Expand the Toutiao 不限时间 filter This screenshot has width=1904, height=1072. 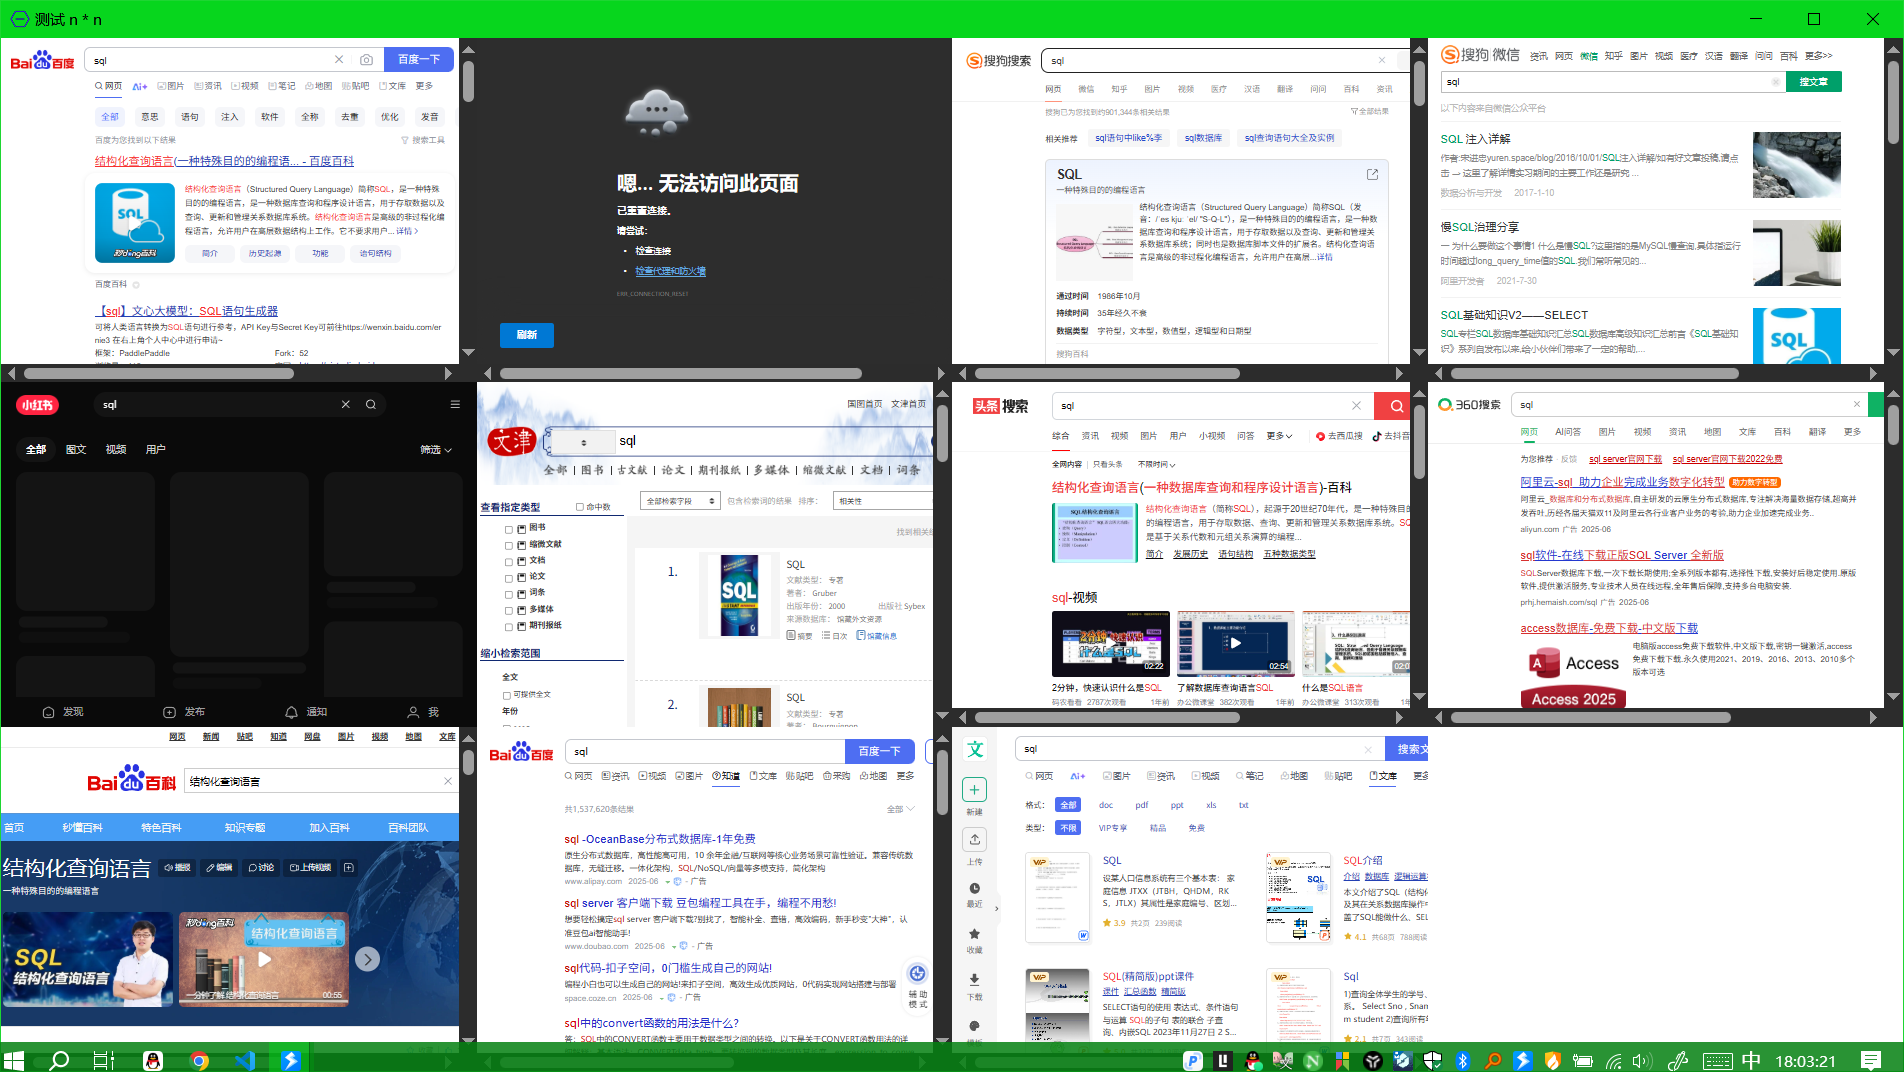(x=1156, y=464)
